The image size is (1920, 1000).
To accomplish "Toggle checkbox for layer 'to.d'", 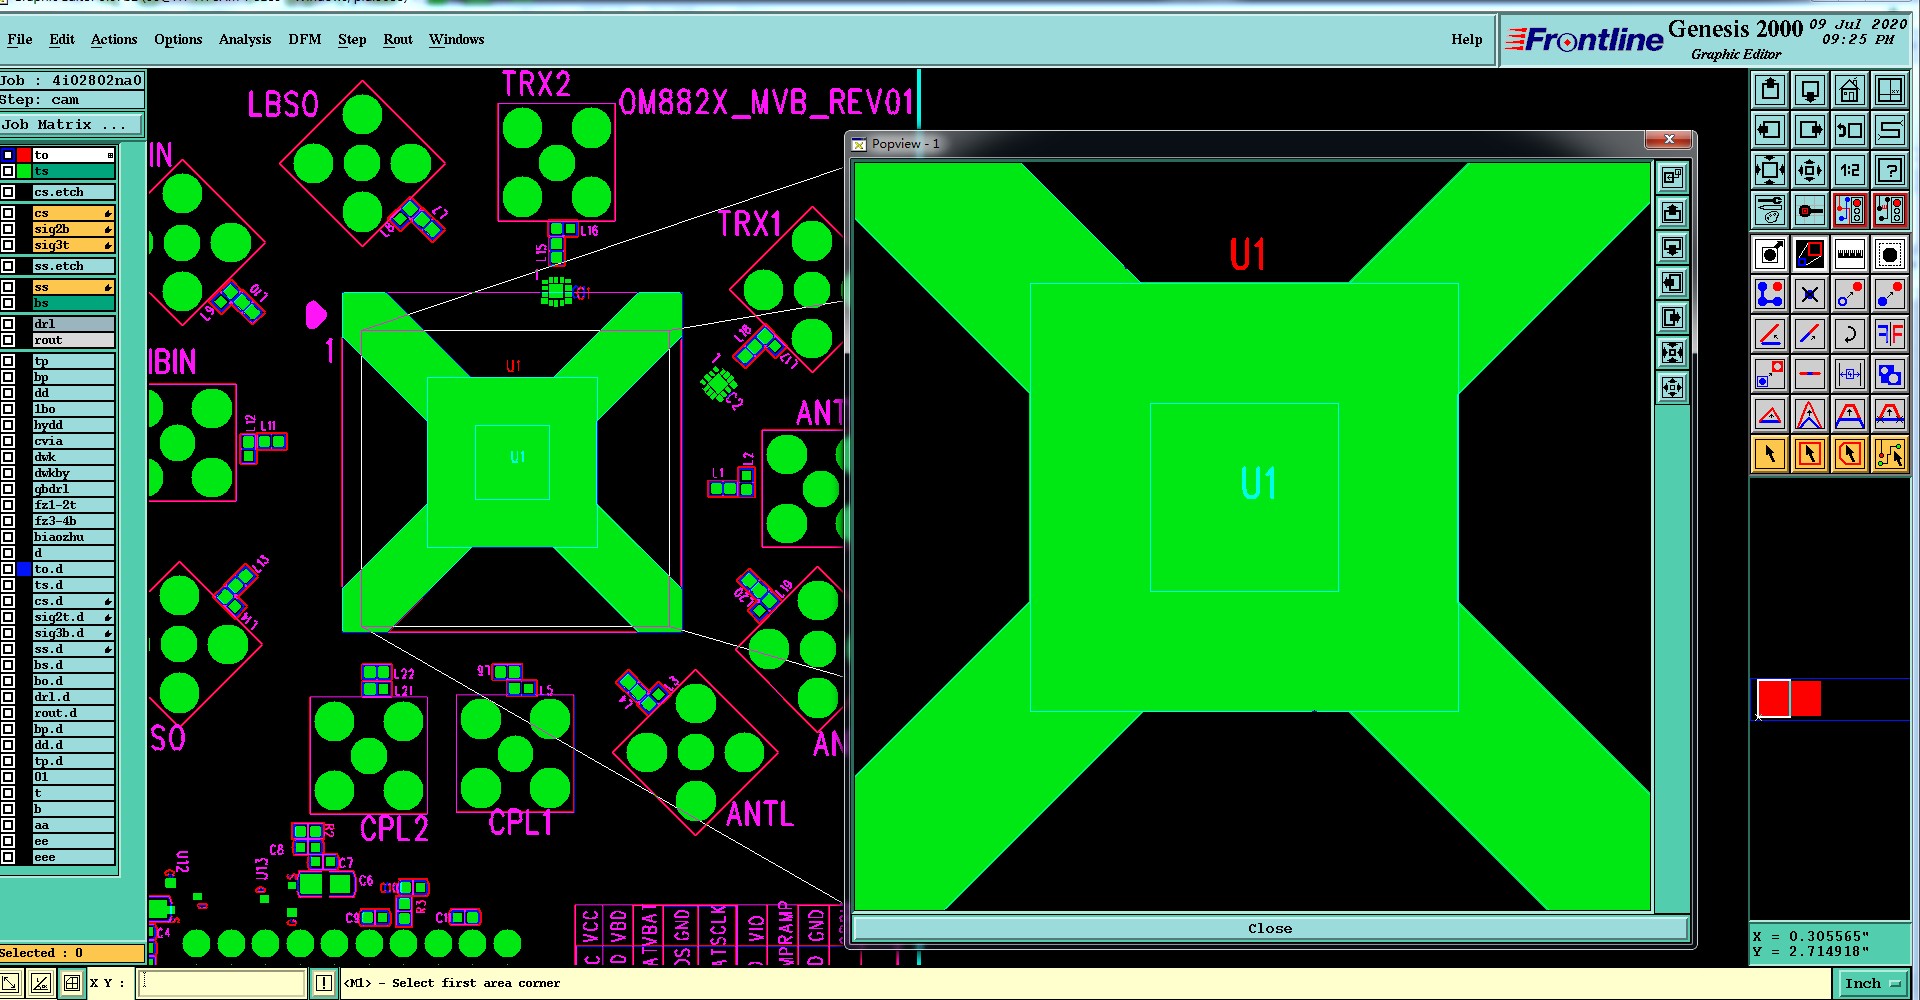I will pyautogui.click(x=8, y=569).
